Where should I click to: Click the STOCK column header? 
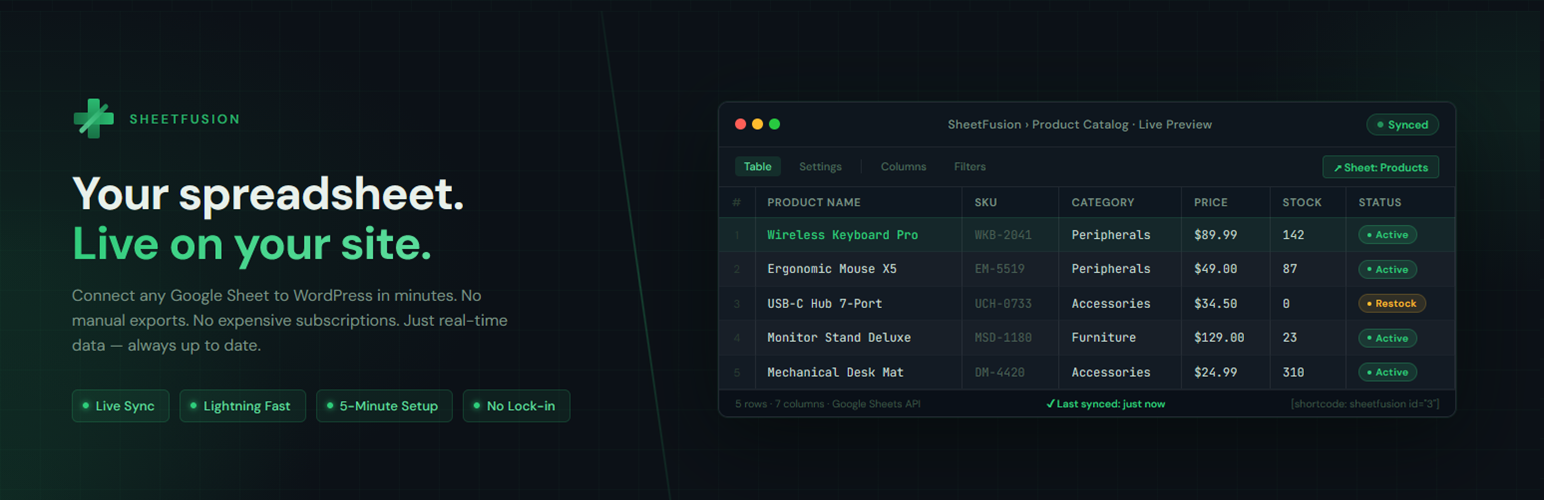click(1302, 202)
